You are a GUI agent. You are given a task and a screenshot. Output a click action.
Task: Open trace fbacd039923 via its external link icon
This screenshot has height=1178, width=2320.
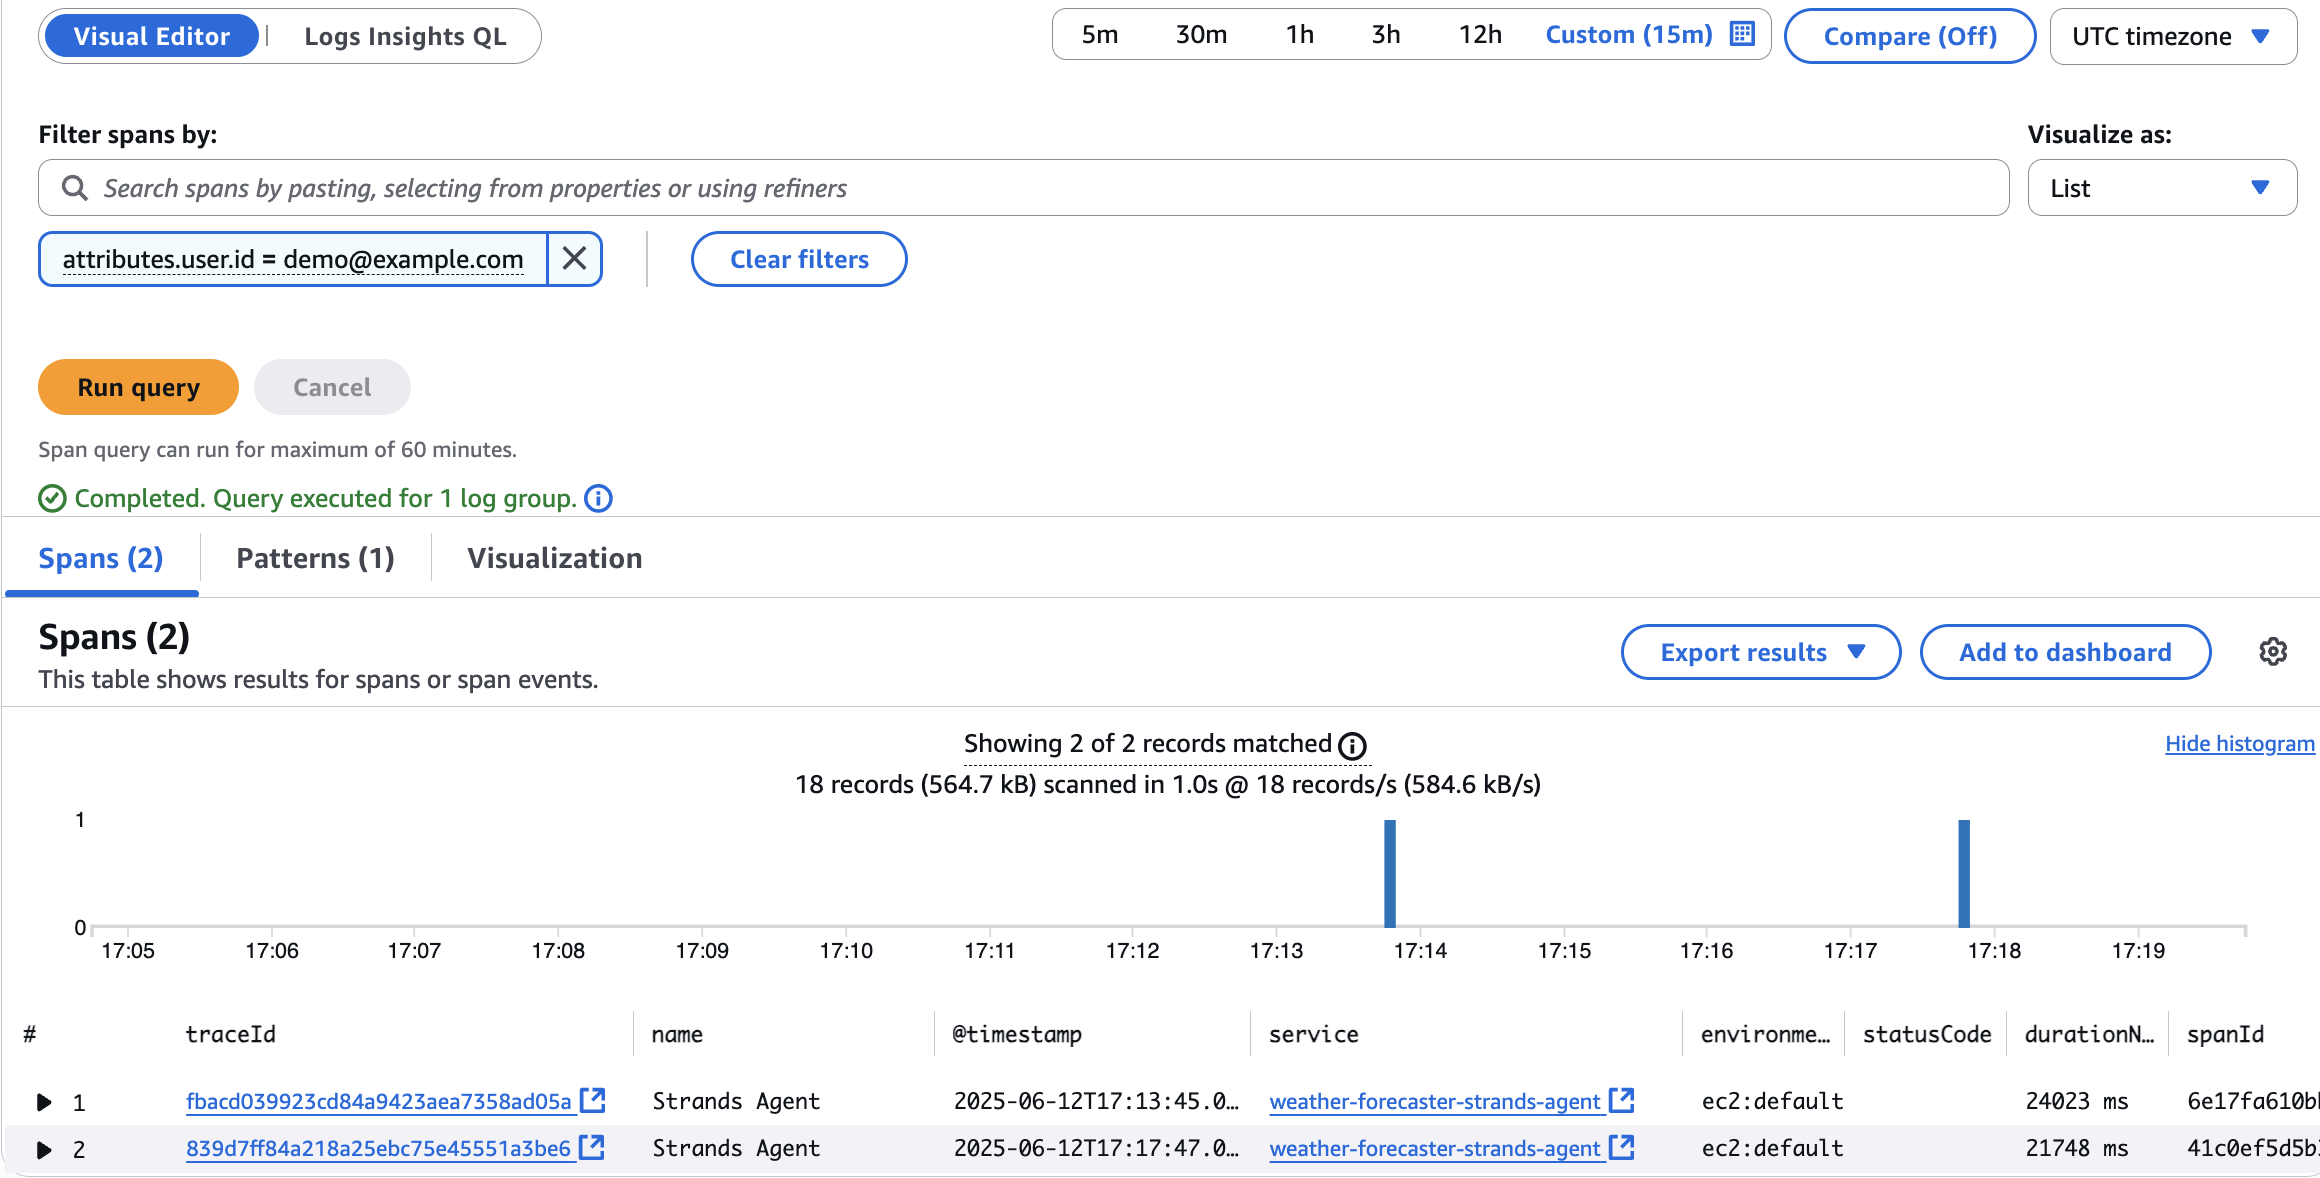click(594, 1100)
